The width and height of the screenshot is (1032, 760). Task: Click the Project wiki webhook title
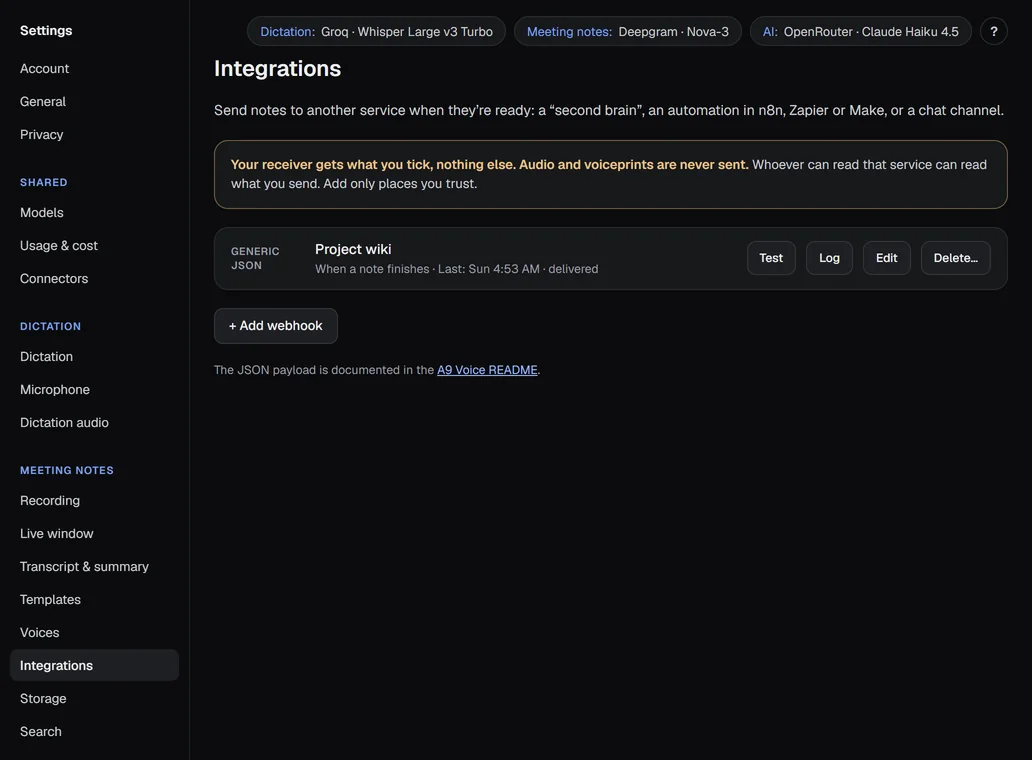pos(353,249)
